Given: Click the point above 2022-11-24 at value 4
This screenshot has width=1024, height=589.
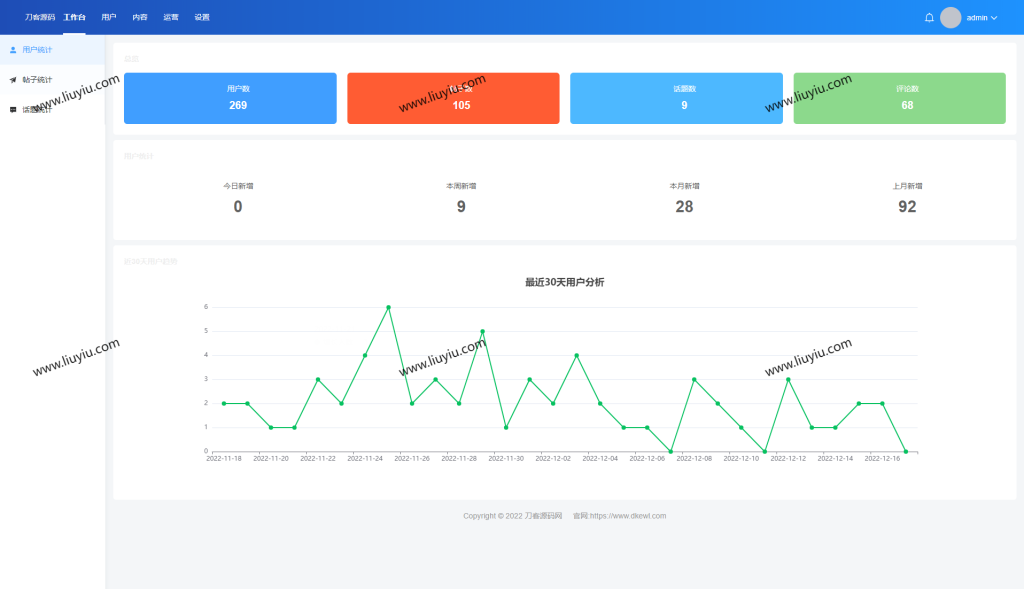Looking at the screenshot, I should pos(365,355).
